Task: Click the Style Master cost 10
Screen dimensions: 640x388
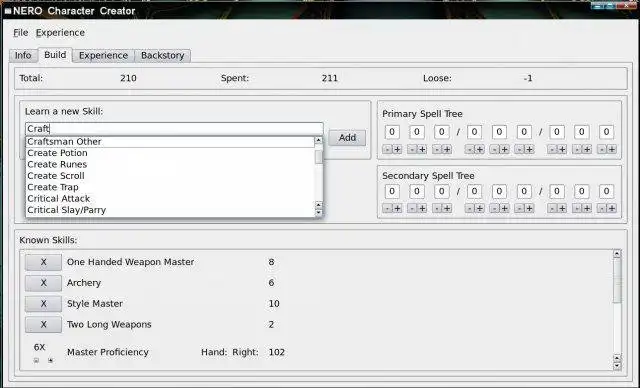Action: 274,304
